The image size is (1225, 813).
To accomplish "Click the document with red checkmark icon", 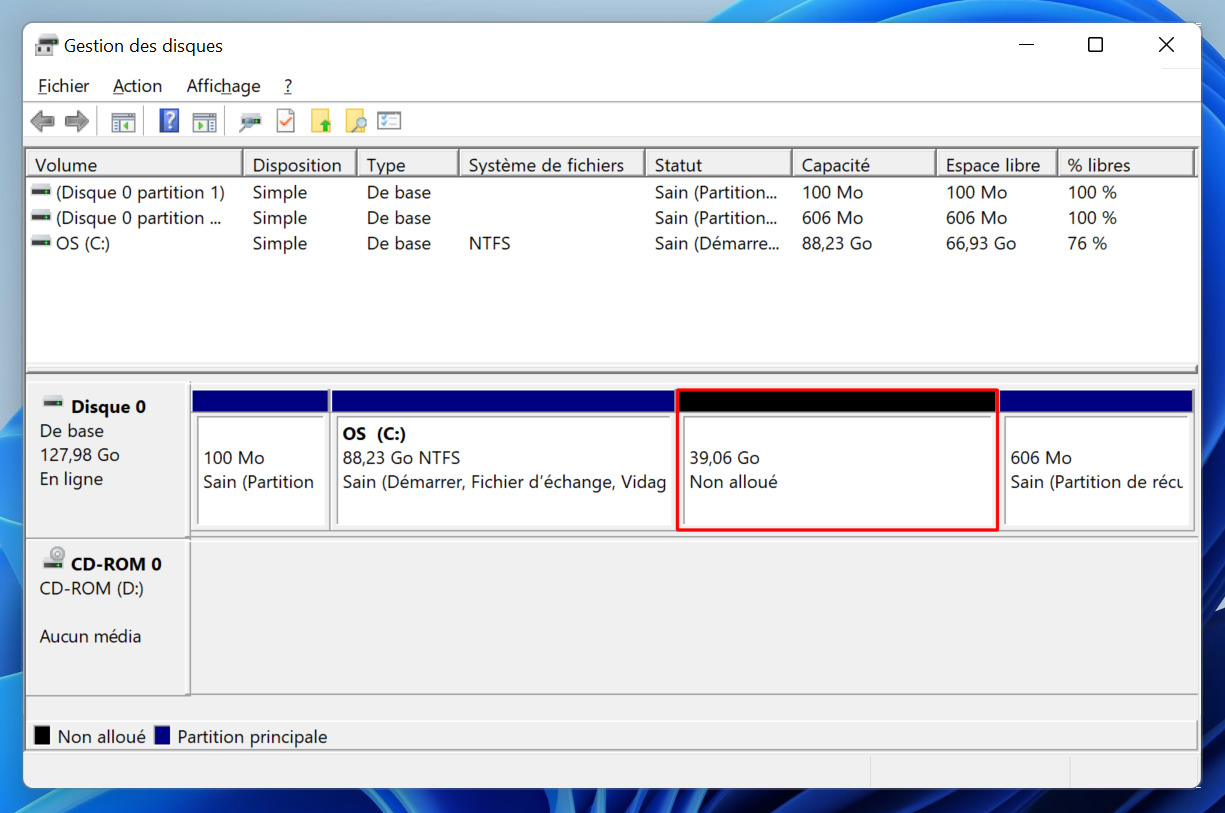I will tap(286, 122).
